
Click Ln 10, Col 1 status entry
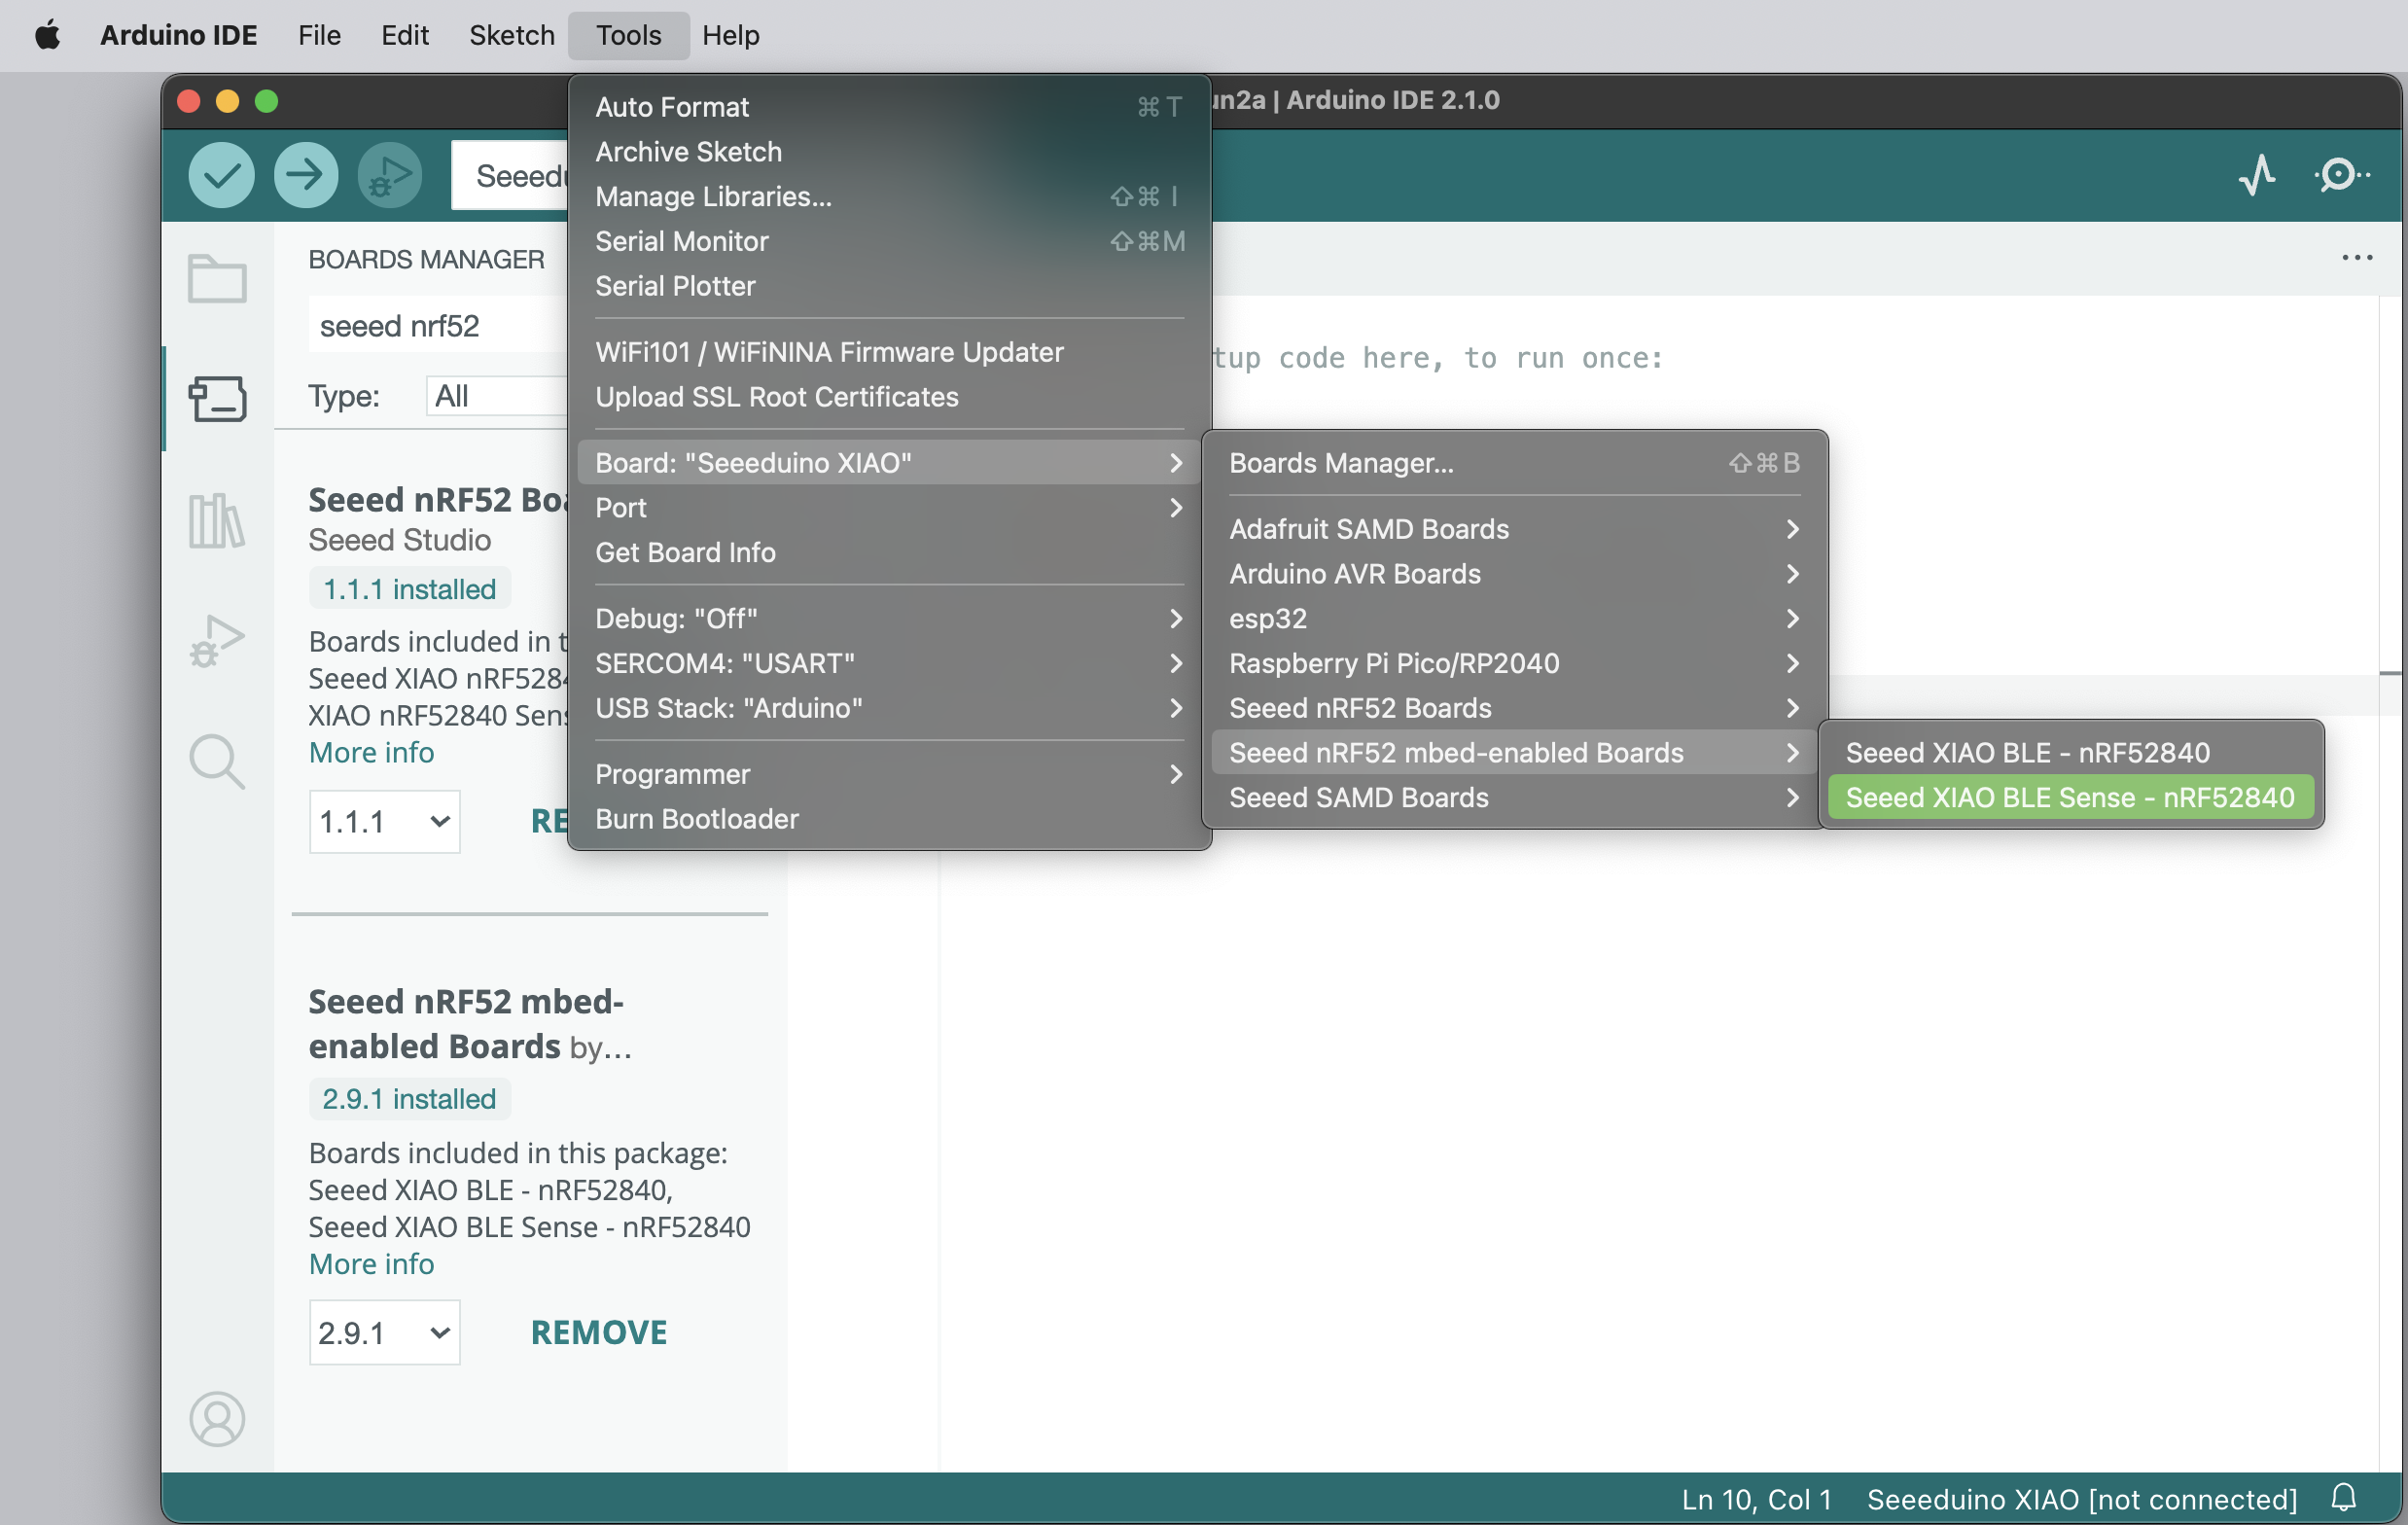pyautogui.click(x=1757, y=1500)
